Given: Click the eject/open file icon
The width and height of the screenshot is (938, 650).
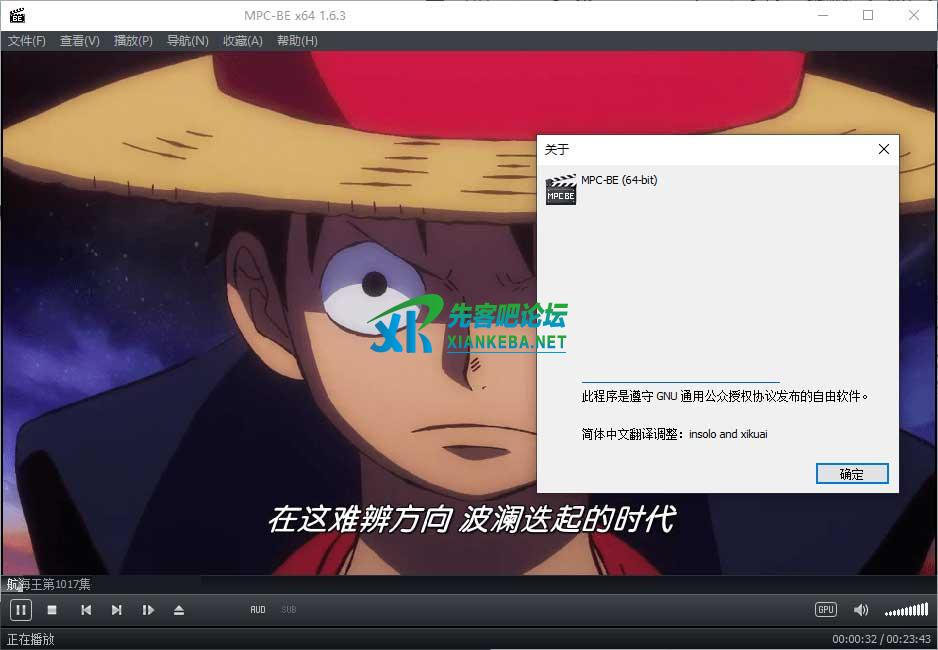Looking at the screenshot, I should coord(179,610).
